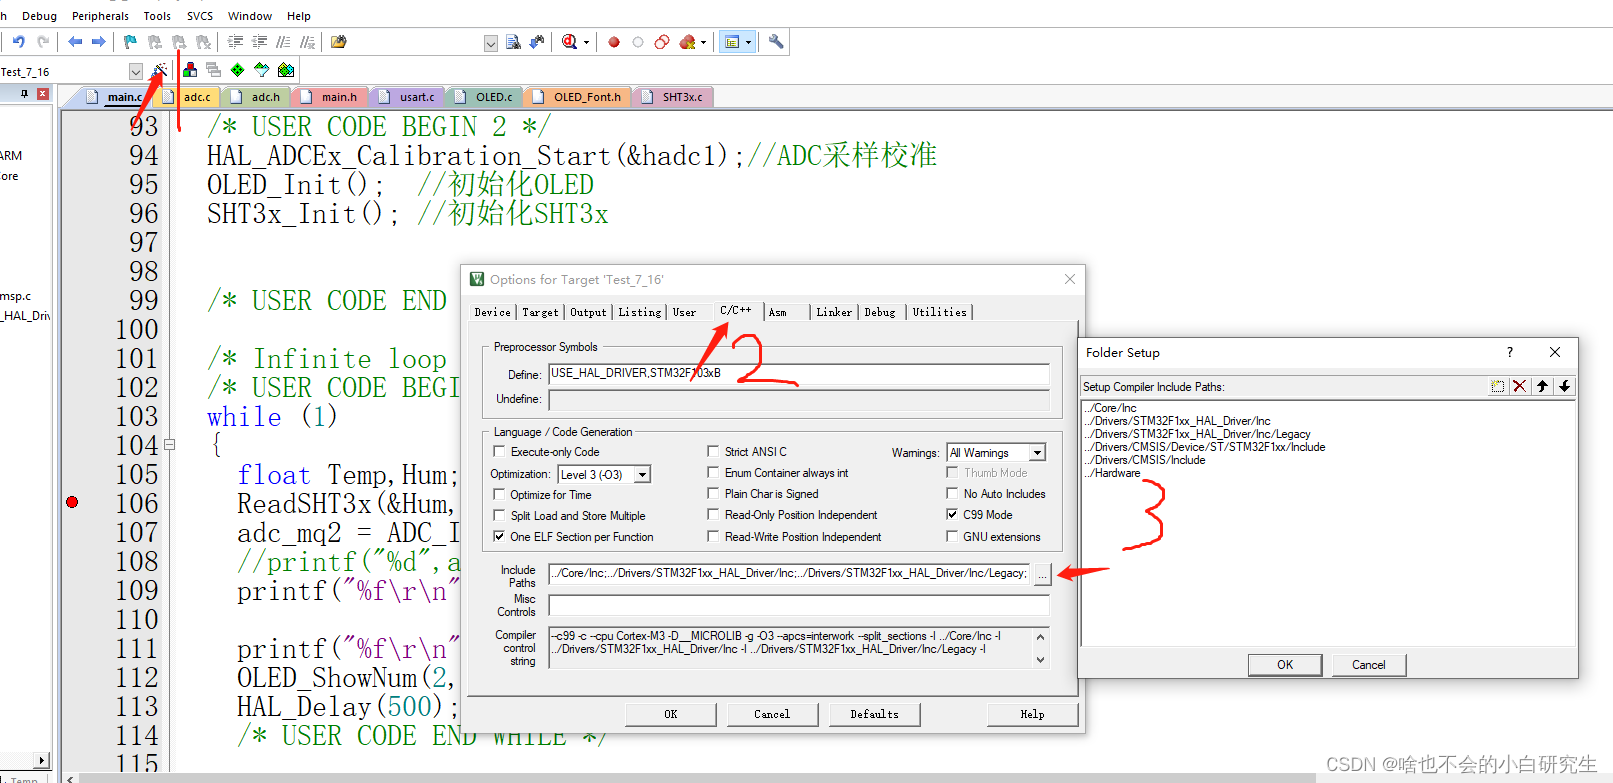1613x783 pixels.
Task: Expand the find text combo box dropdown
Action: coord(490,43)
